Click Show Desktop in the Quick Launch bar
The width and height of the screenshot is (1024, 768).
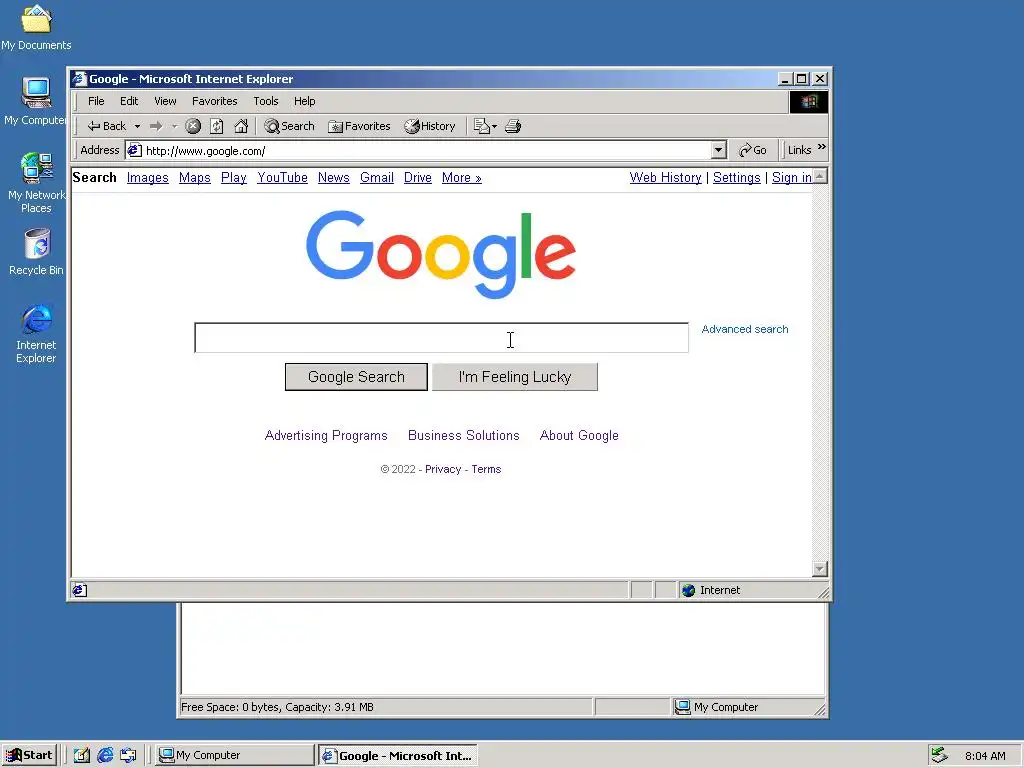coord(82,756)
